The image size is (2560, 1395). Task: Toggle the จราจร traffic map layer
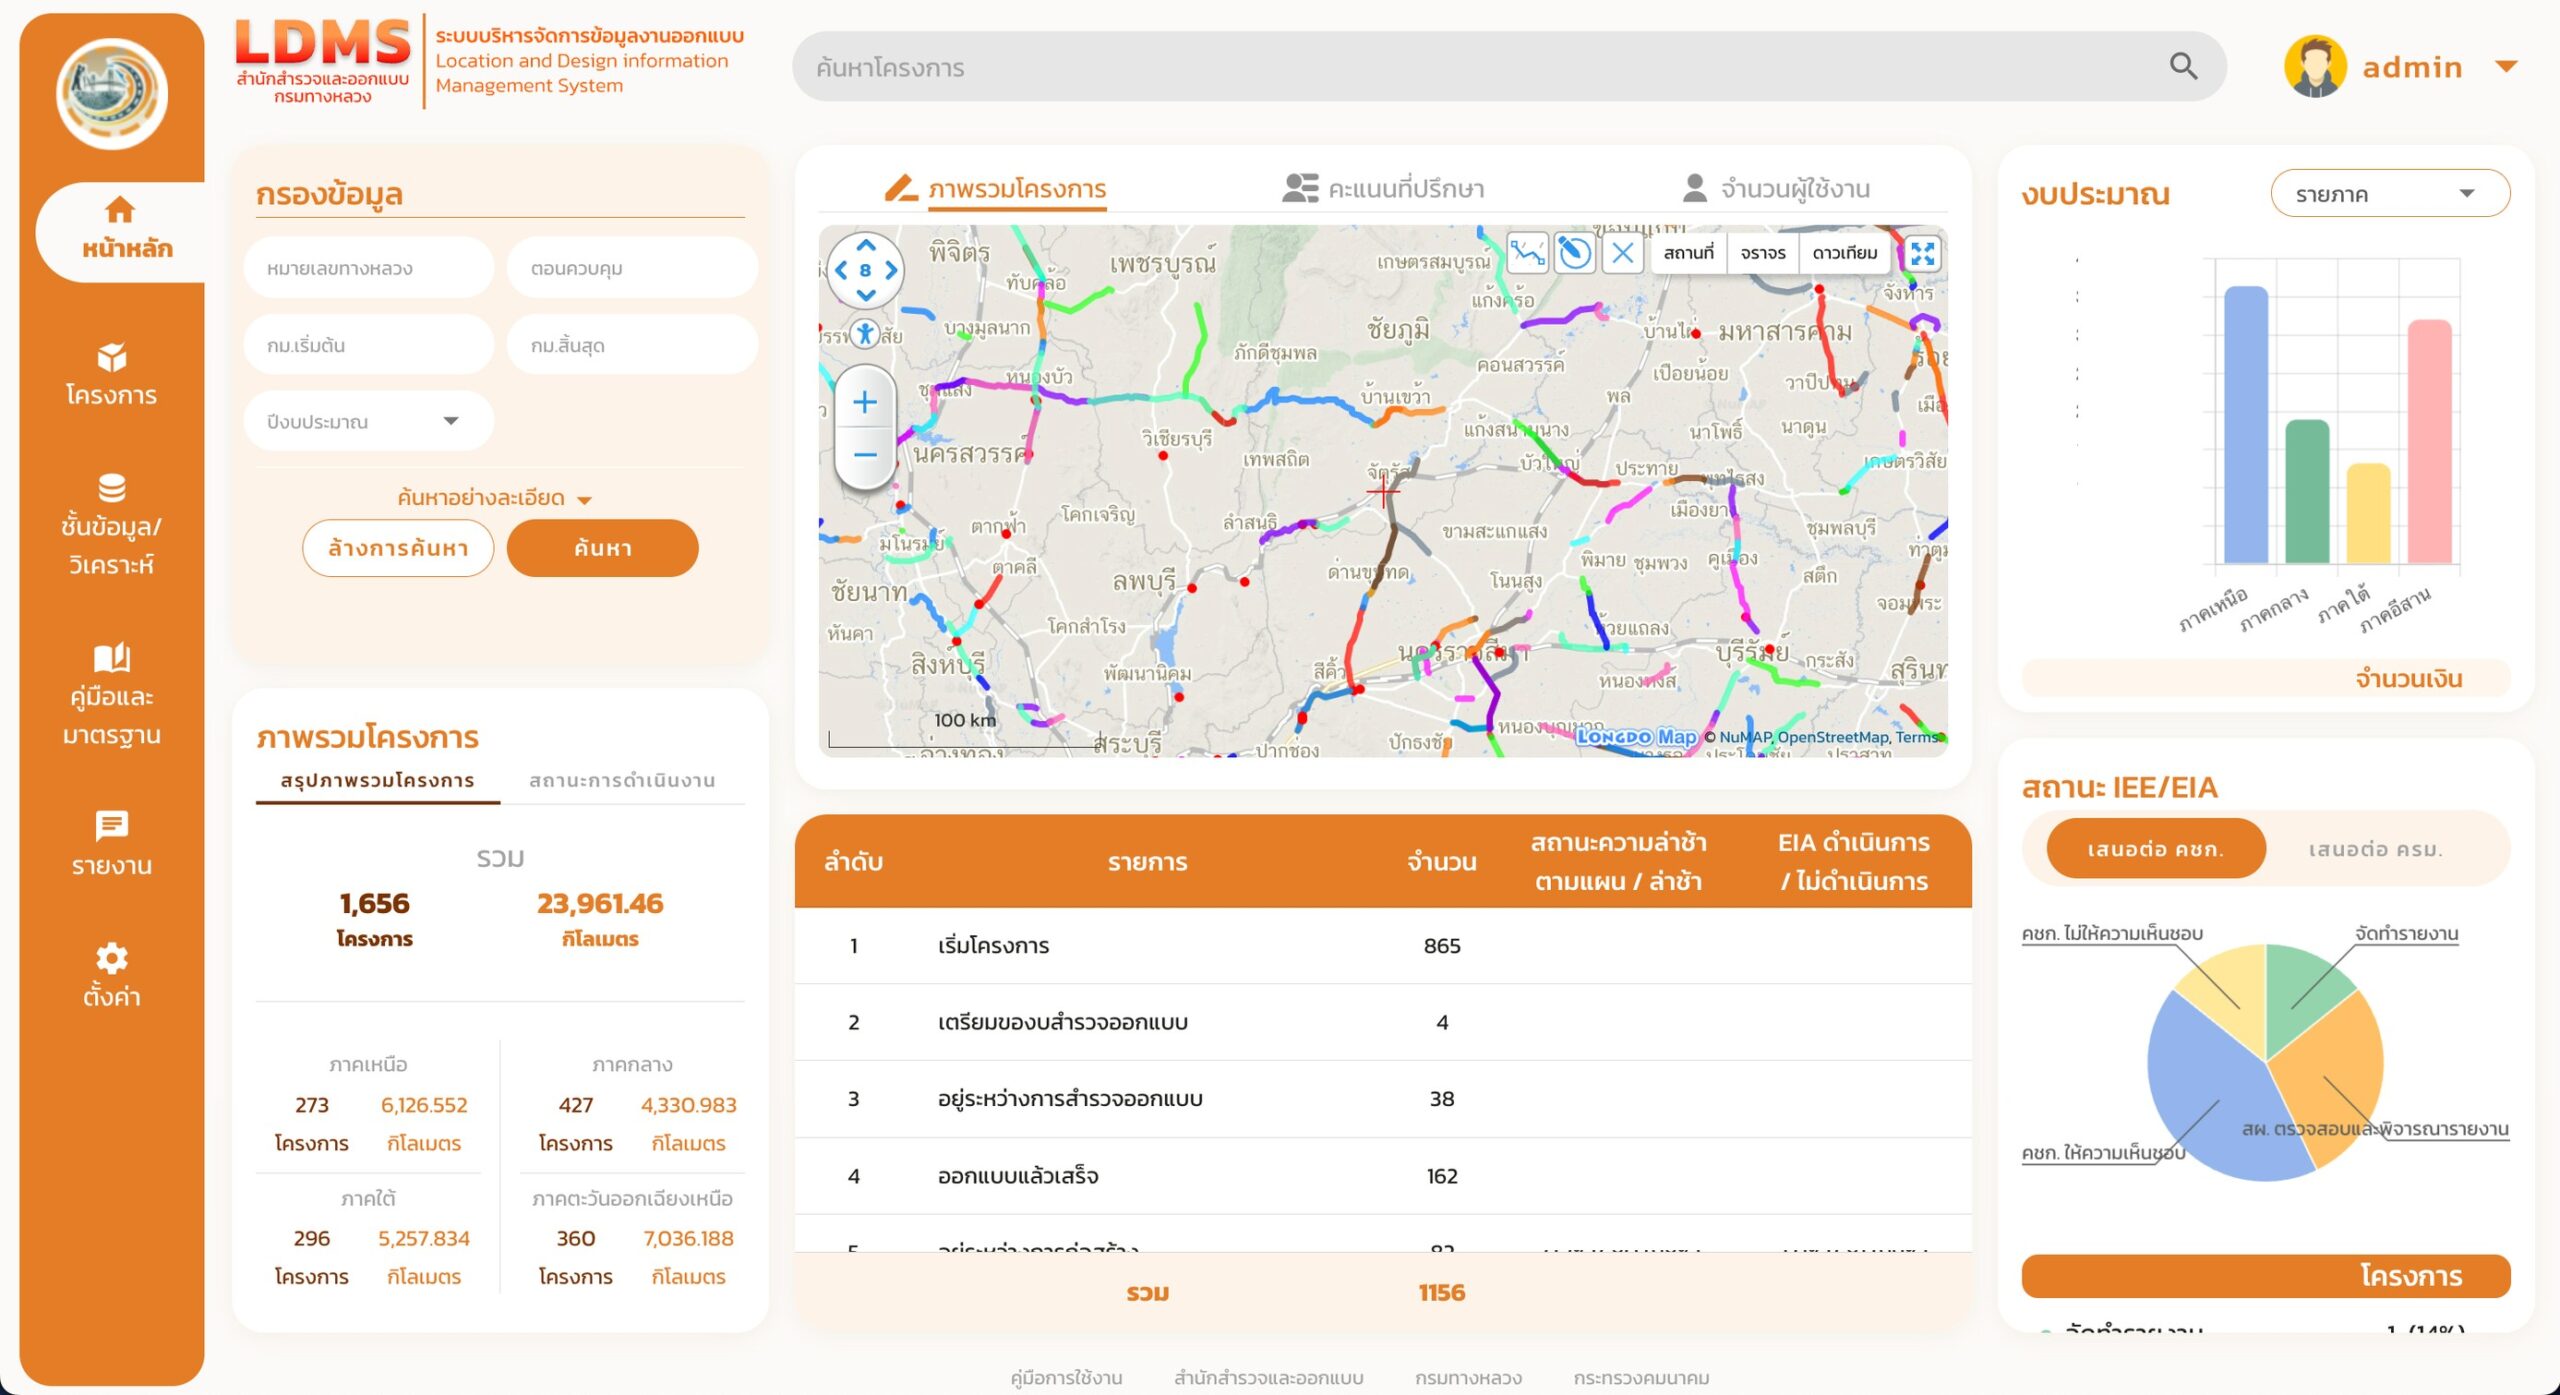[1762, 253]
